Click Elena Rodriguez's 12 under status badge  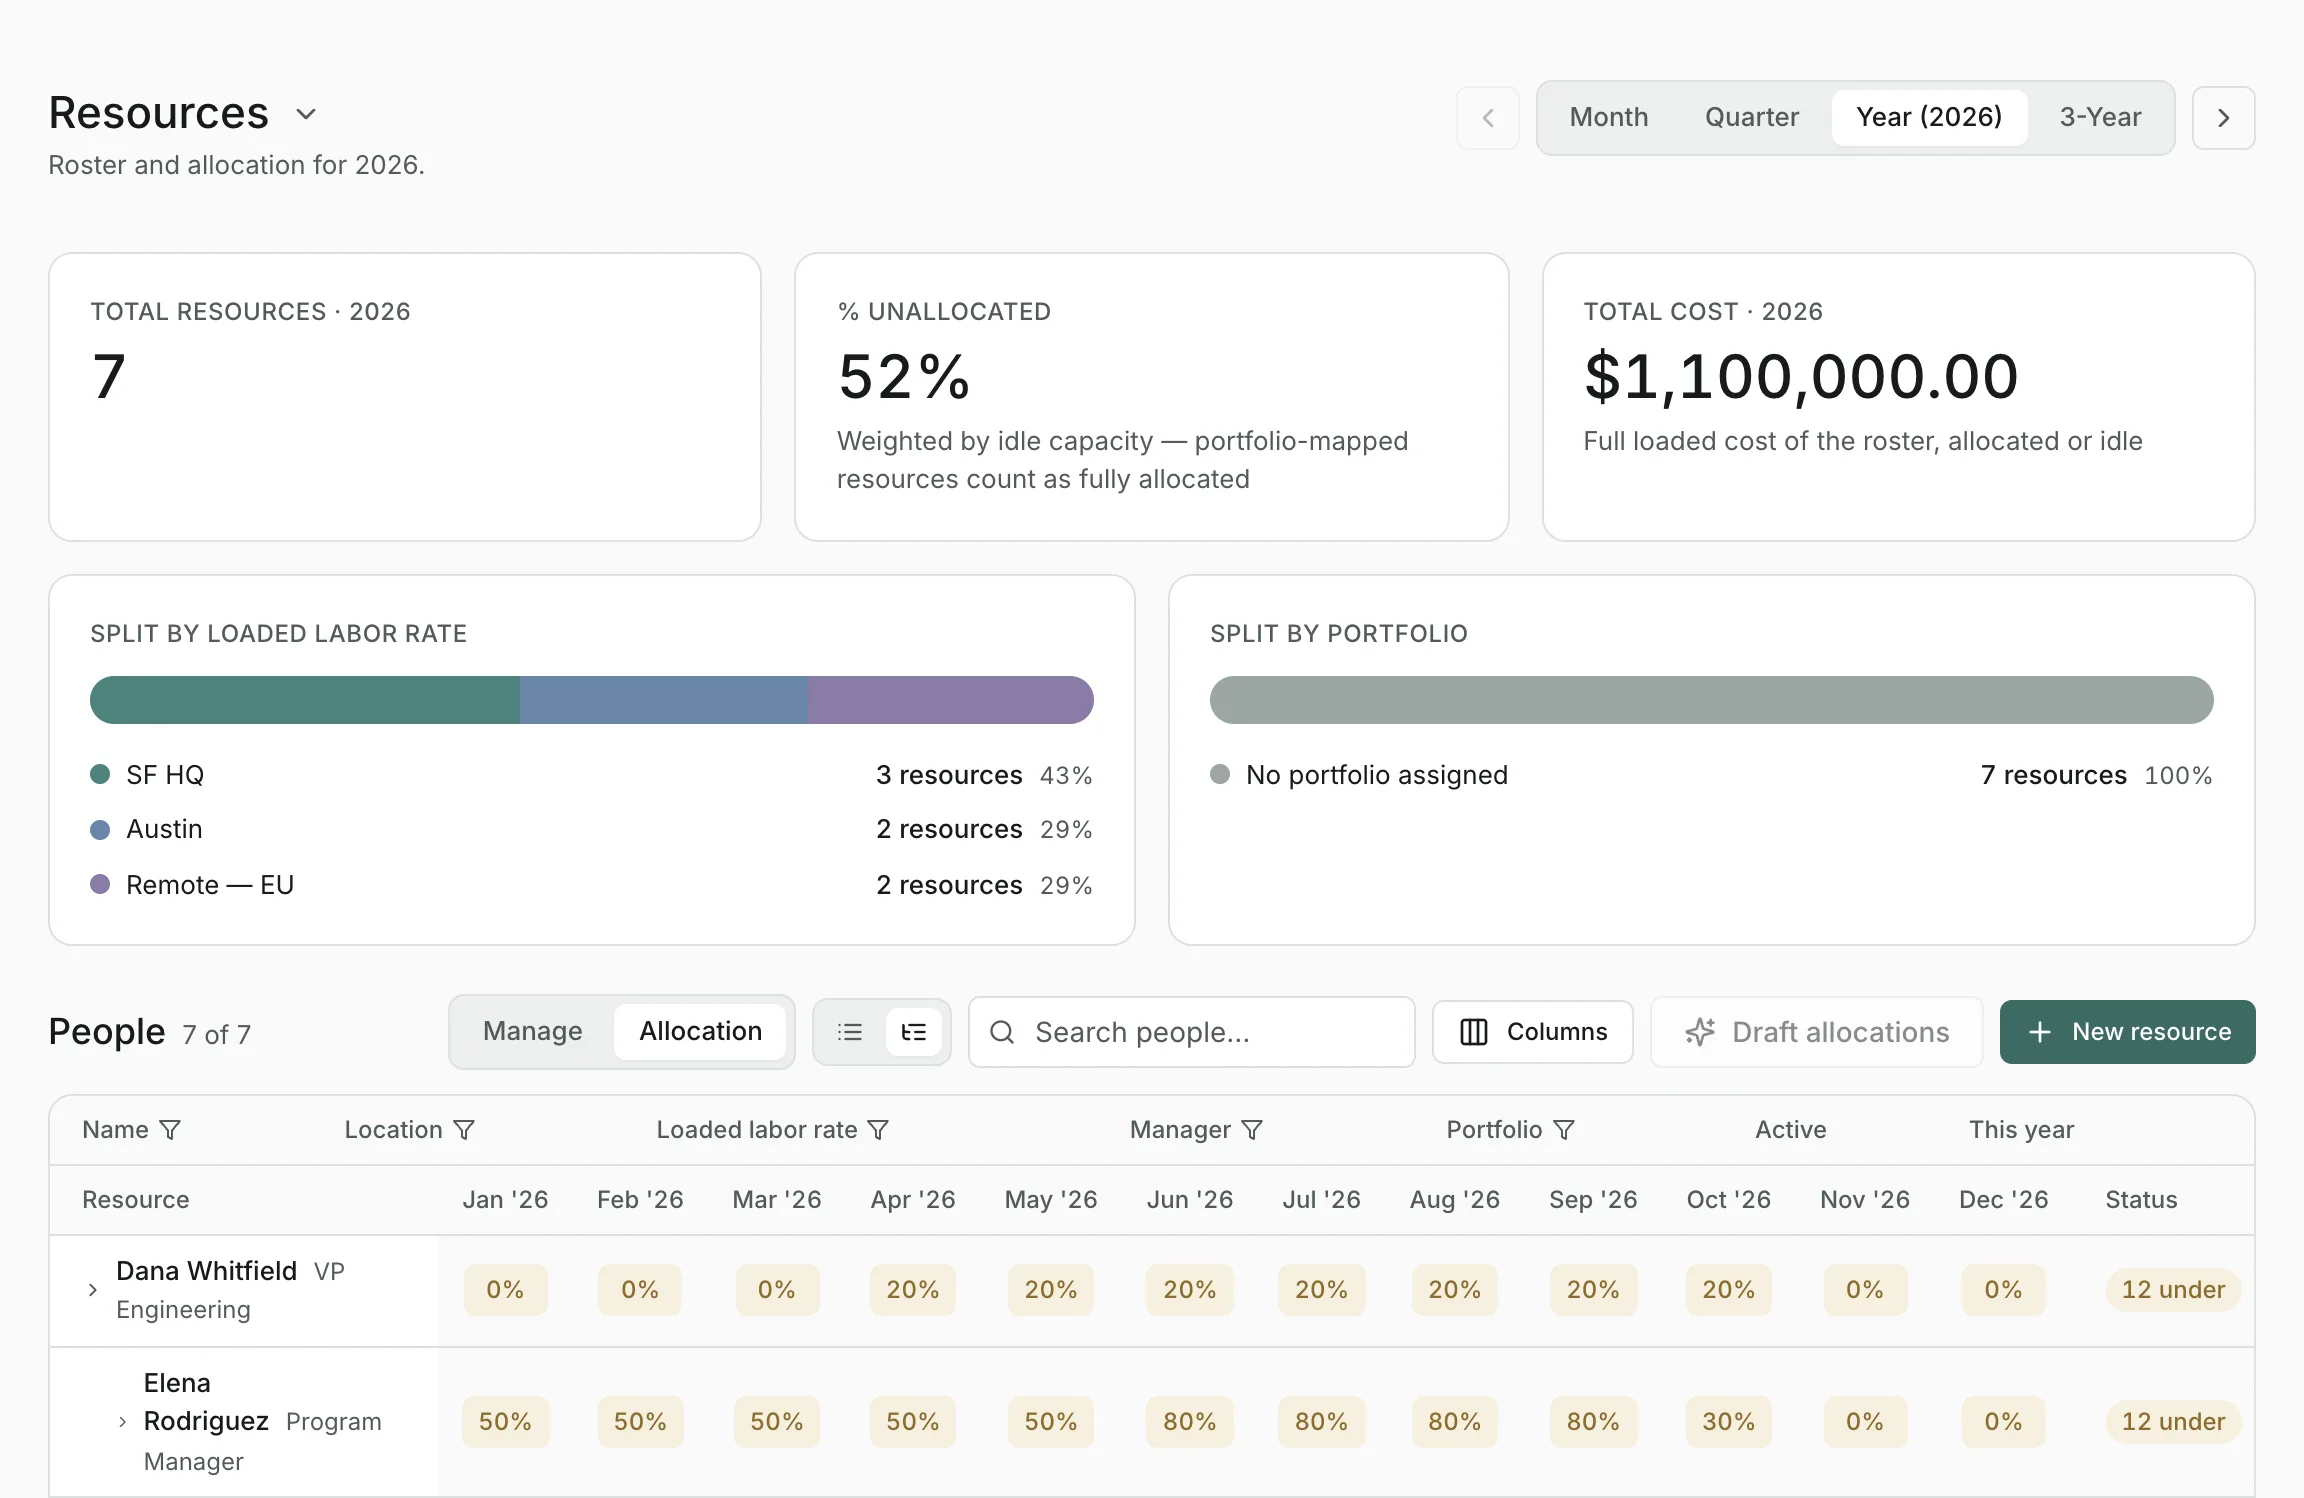[2173, 1422]
